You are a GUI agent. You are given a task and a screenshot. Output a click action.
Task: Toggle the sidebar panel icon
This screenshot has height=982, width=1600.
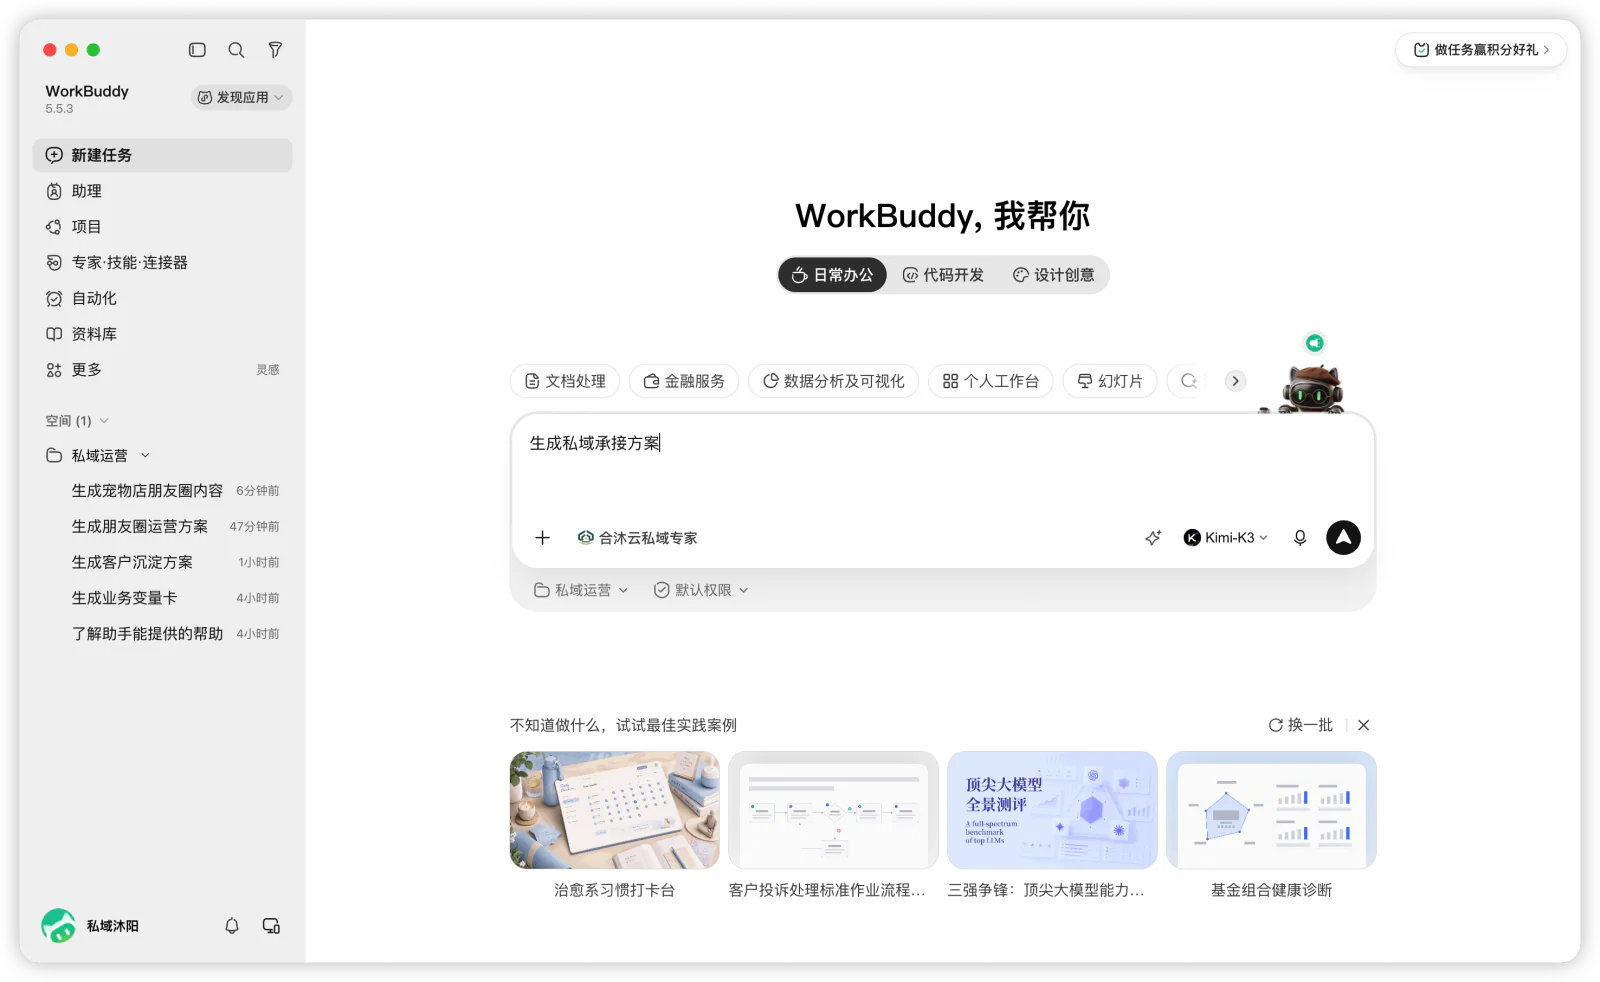[x=197, y=50]
